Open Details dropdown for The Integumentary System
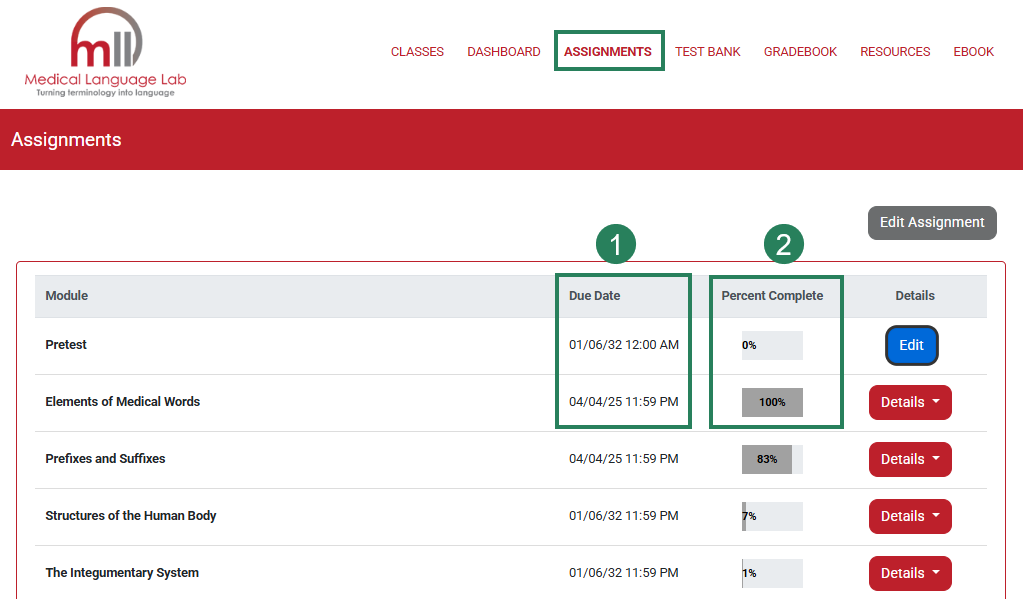The height and width of the screenshot is (599, 1023). click(910, 573)
